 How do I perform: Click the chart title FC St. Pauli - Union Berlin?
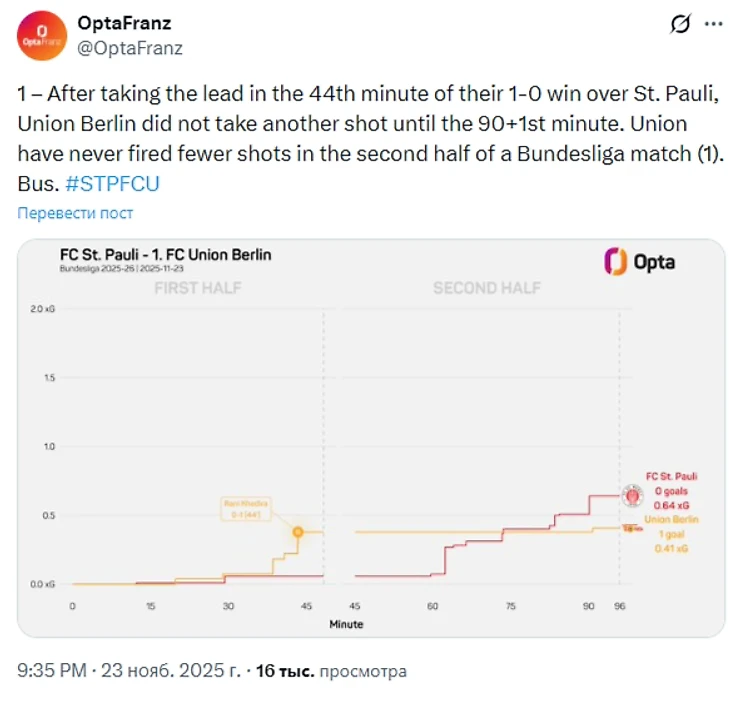(x=166, y=255)
